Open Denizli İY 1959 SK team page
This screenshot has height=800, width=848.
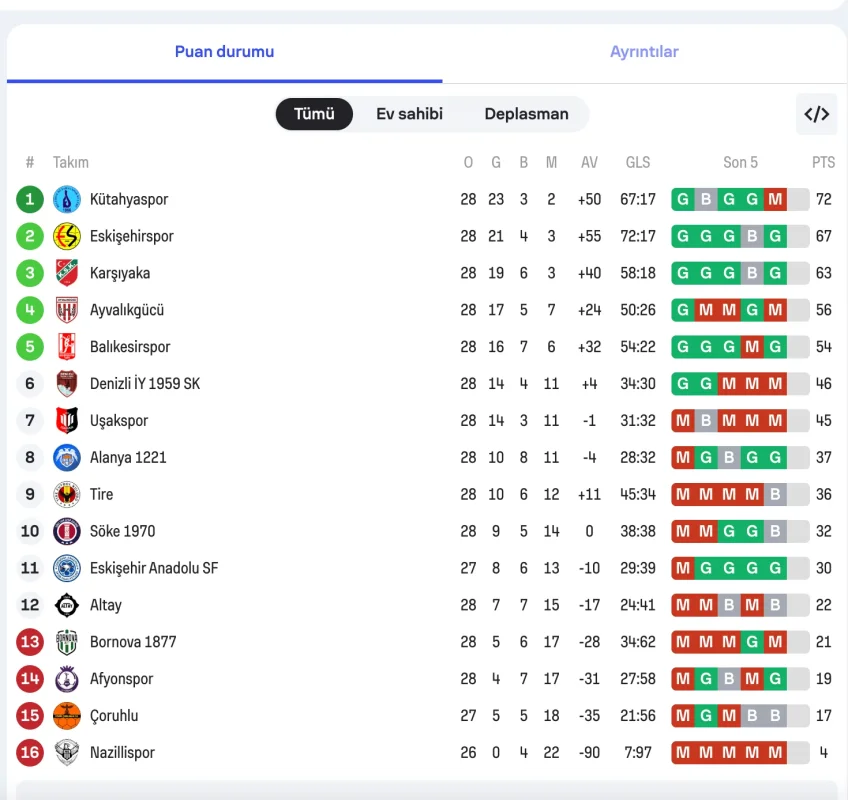(x=145, y=384)
